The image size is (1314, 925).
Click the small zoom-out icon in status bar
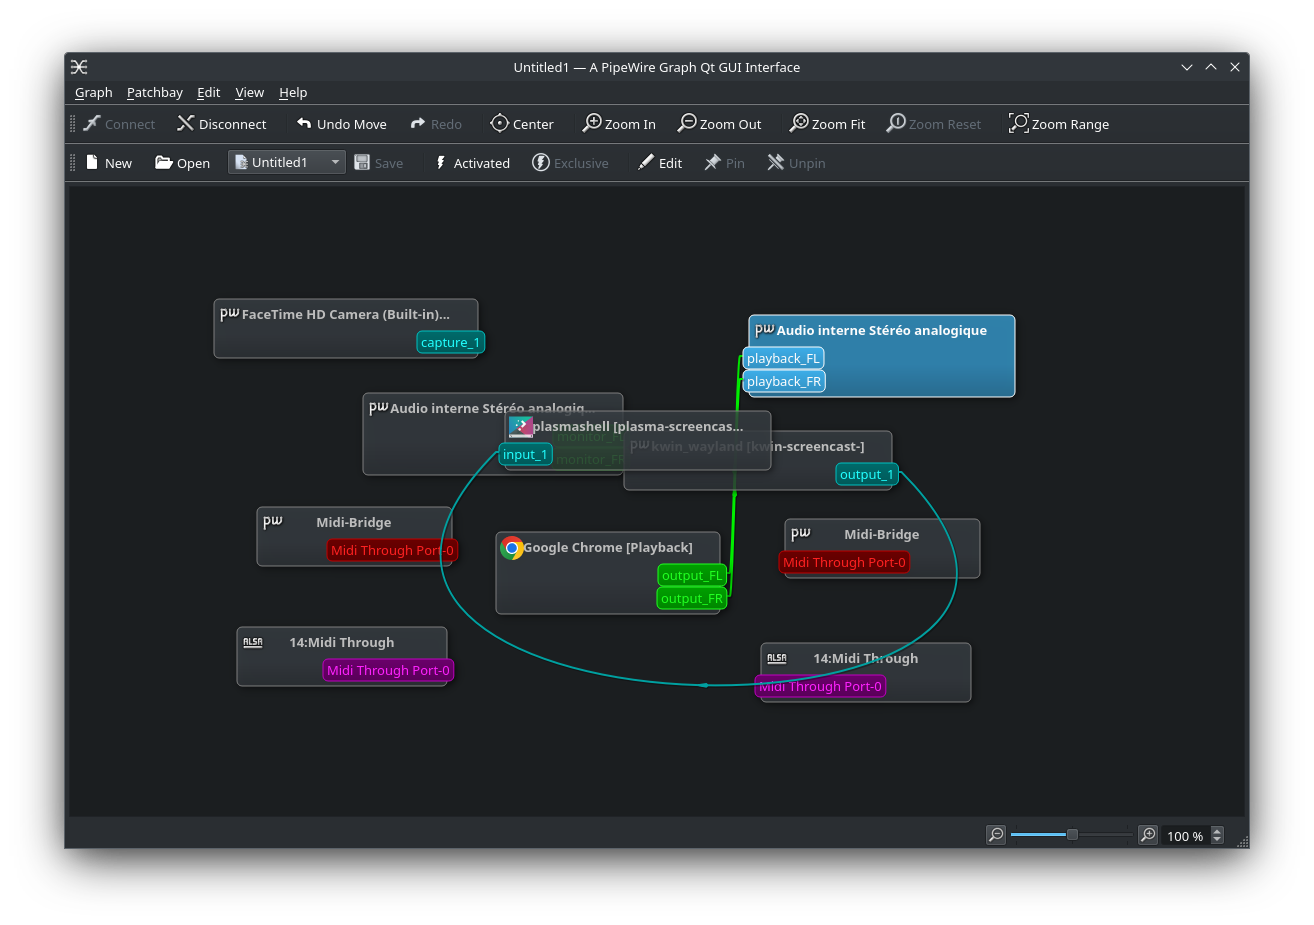coord(996,835)
